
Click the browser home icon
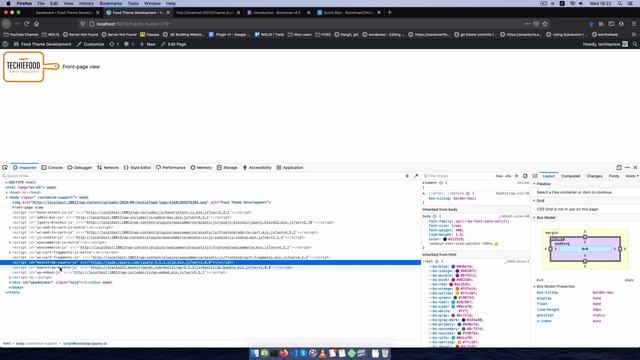point(37,24)
